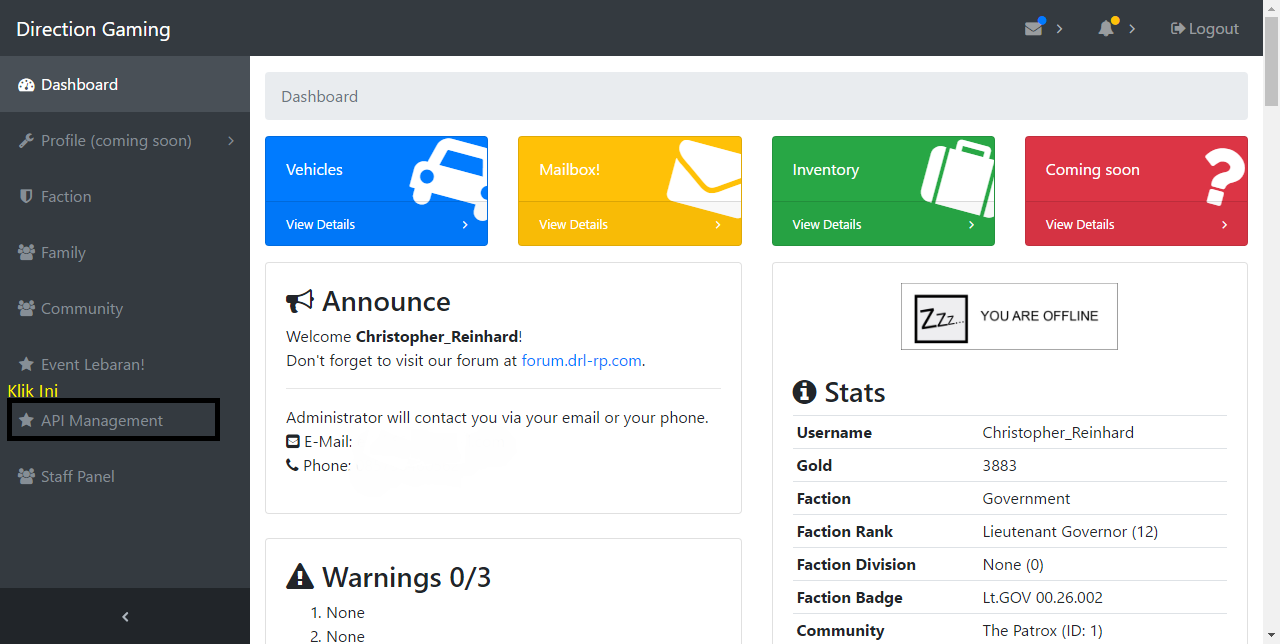View Details on the Coming soon card
Screen dimensions: 1280x644
1080,224
